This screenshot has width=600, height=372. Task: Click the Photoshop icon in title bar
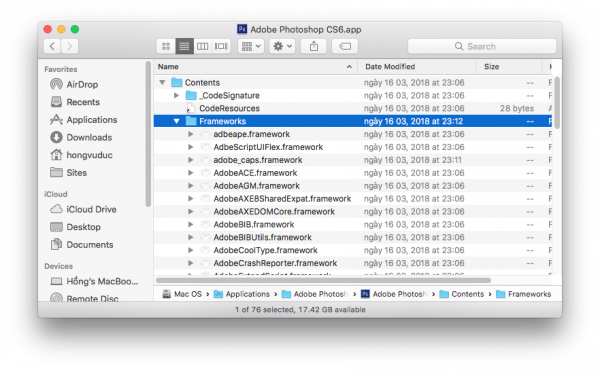(242, 29)
